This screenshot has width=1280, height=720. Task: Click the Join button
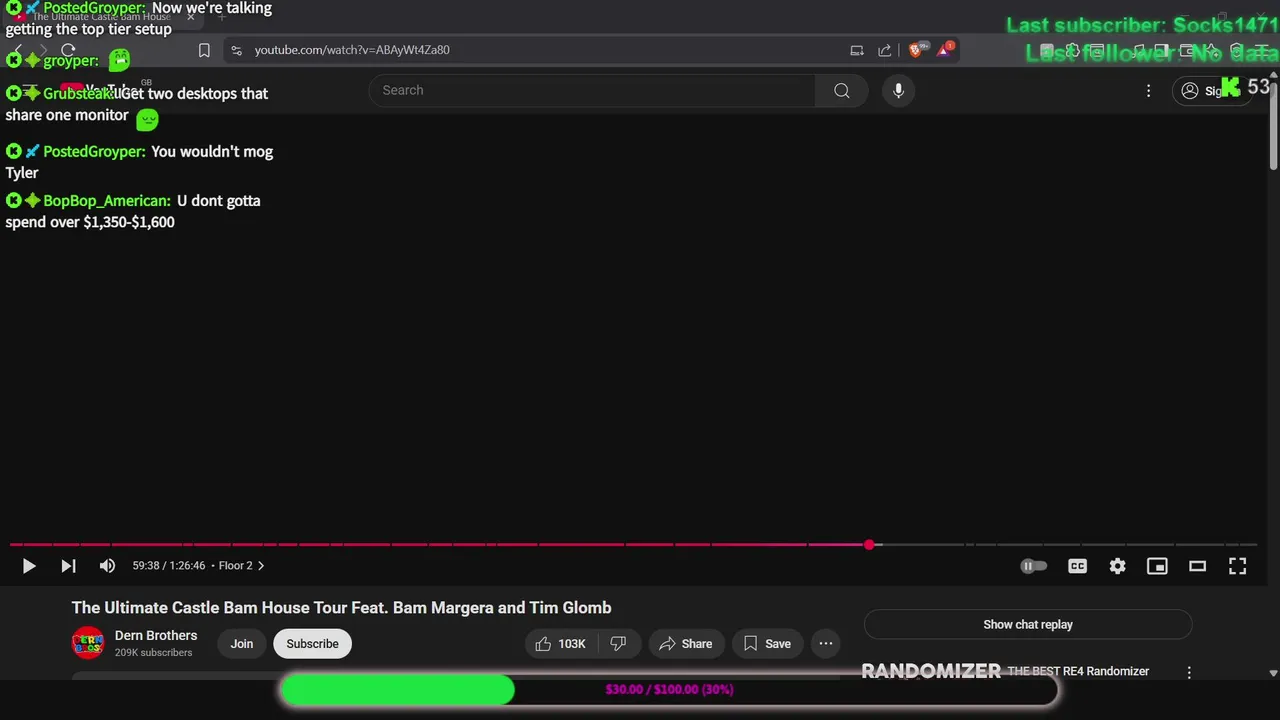242,644
